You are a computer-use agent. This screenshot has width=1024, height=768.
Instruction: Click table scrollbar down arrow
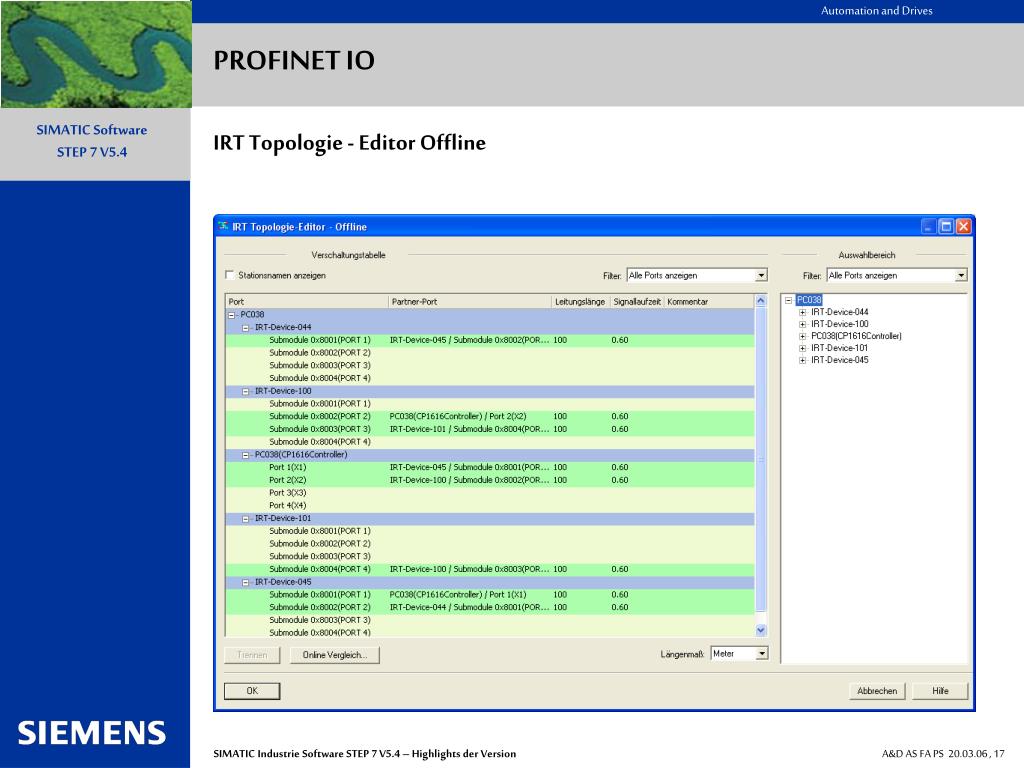(x=760, y=630)
